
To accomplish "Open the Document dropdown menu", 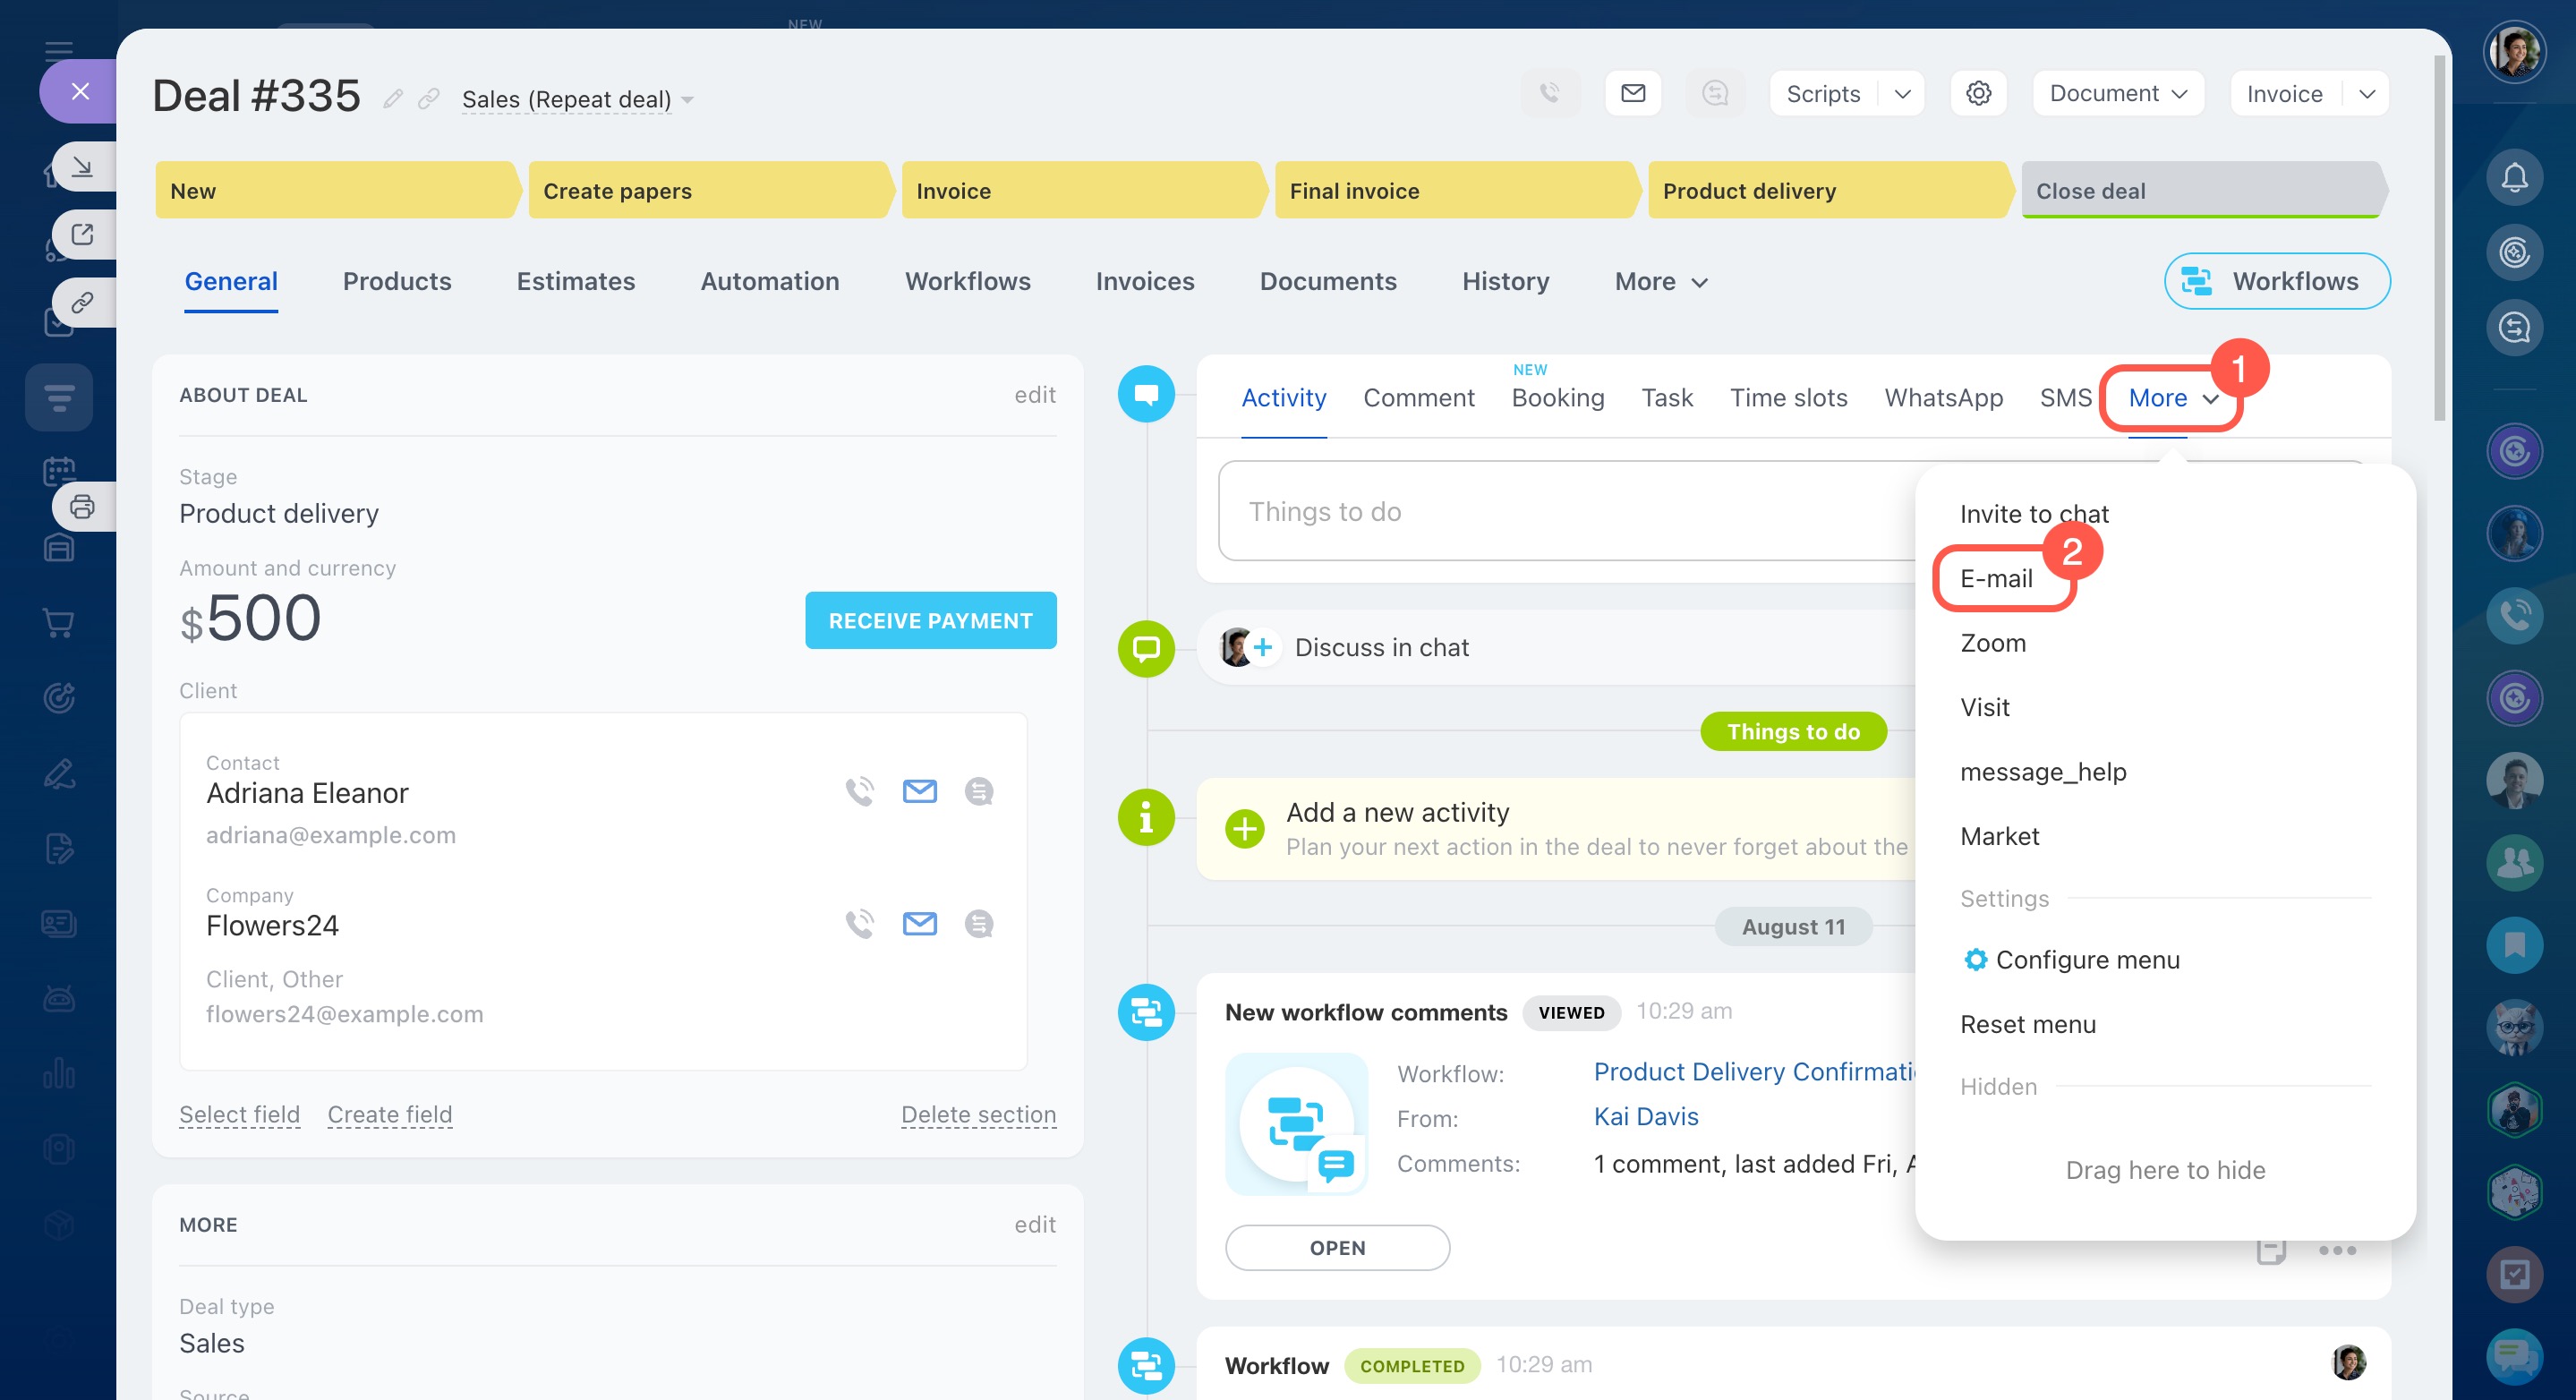I will [x=2117, y=93].
